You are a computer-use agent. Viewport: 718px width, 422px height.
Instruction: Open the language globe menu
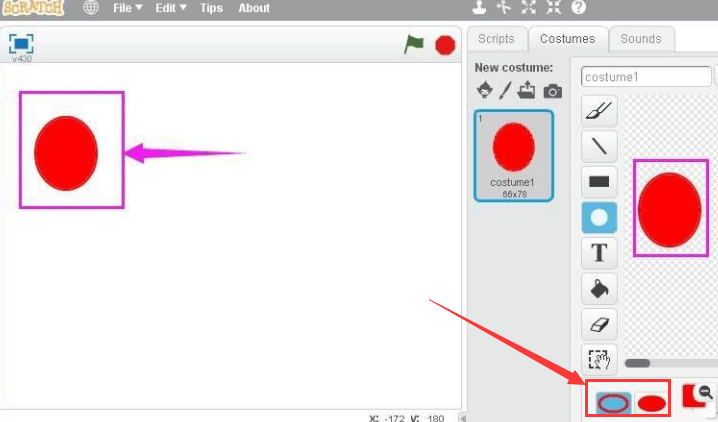point(91,7)
